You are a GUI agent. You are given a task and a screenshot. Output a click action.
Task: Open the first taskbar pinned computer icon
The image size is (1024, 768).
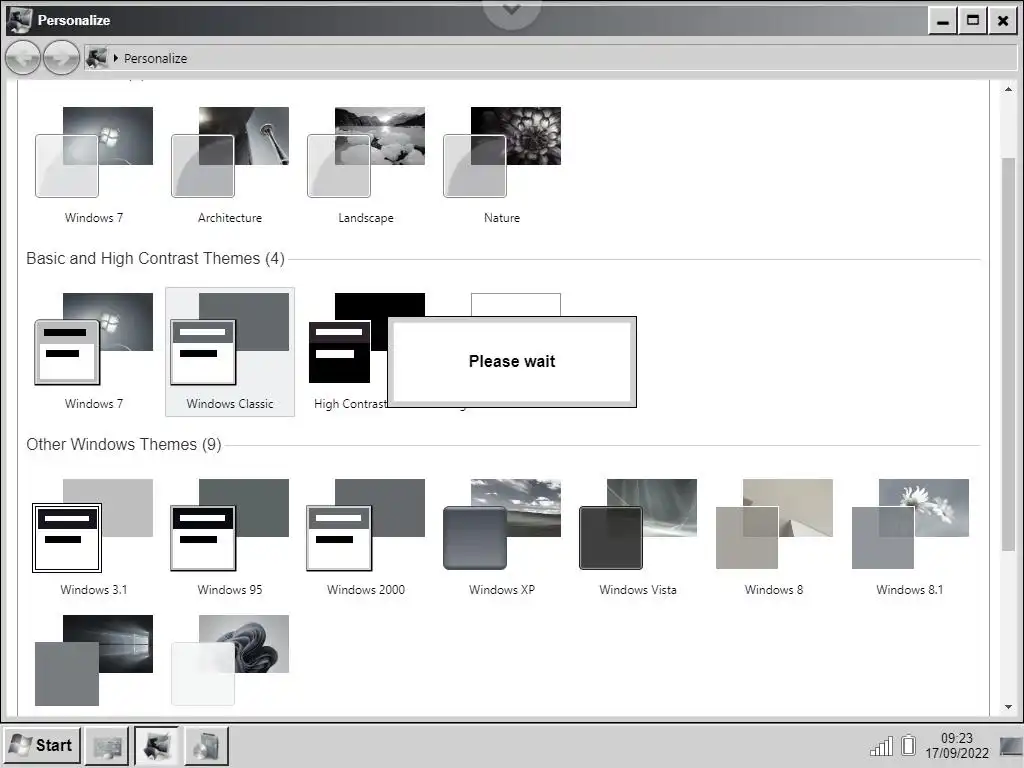click(107, 745)
